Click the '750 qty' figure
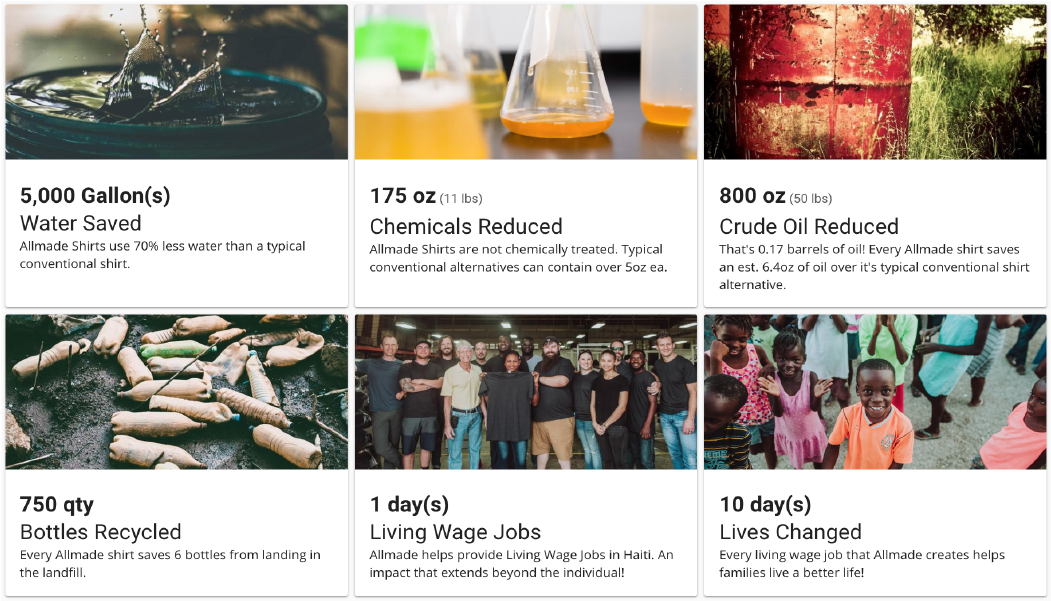This screenshot has width=1051, height=601. (57, 505)
